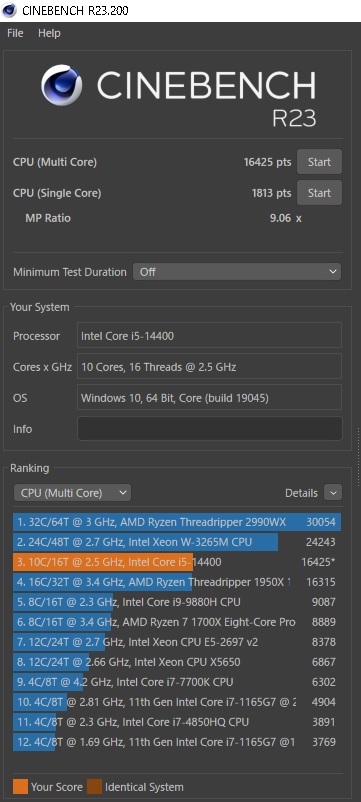Click the Processor field showing Intel Core i5-14400
361x802 pixels.
(209, 336)
